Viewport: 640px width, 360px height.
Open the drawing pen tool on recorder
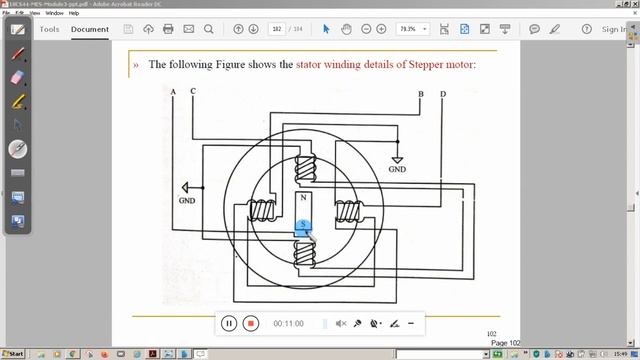coord(394,324)
